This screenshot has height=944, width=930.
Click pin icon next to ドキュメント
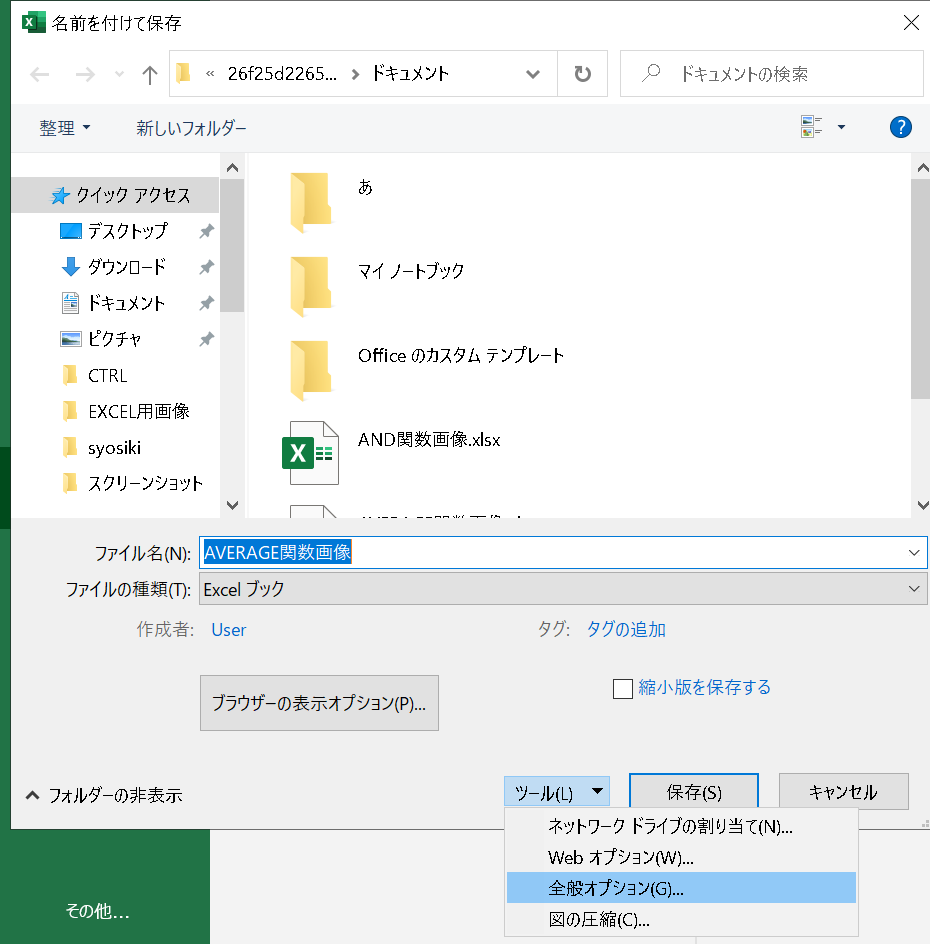tap(206, 303)
